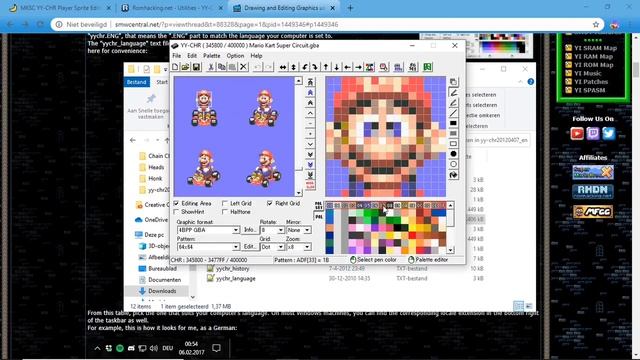The height and width of the screenshot is (360, 640).
Task: Select the Pen drawing tool
Action: point(453,92)
